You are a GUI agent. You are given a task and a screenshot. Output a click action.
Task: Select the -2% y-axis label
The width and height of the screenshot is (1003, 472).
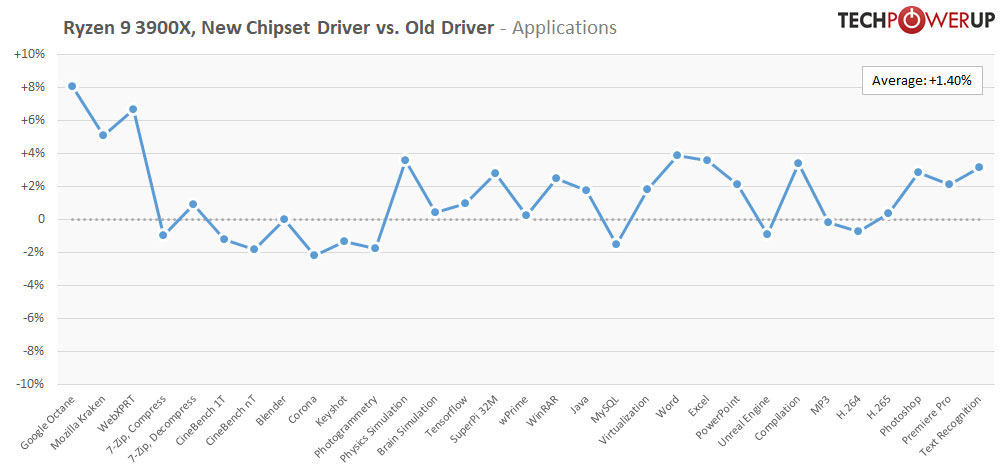[33, 252]
